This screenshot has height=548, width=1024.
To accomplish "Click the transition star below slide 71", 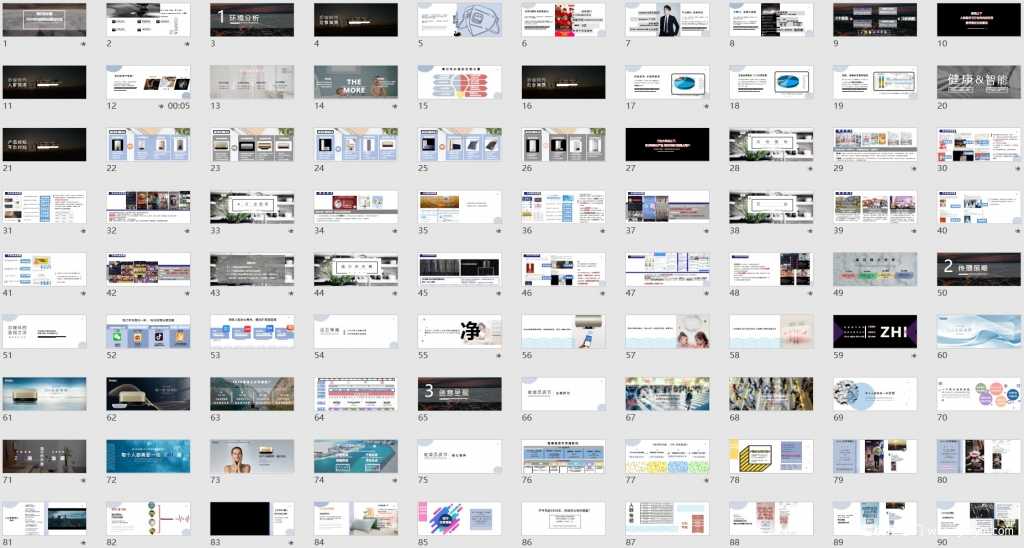I will coord(82,481).
